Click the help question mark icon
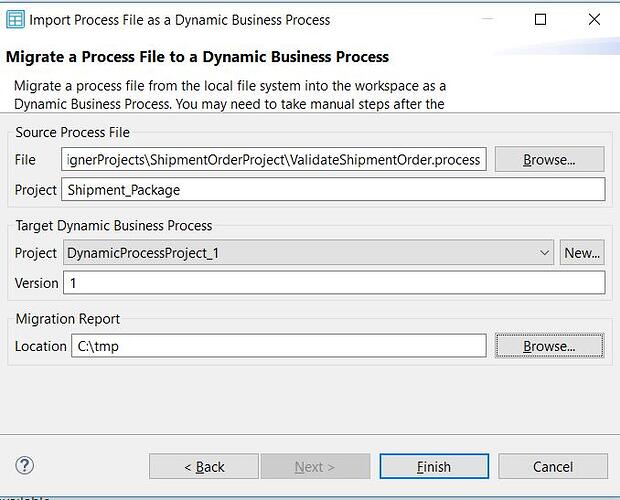Viewport: 620px width, 500px height. tap(25, 465)
